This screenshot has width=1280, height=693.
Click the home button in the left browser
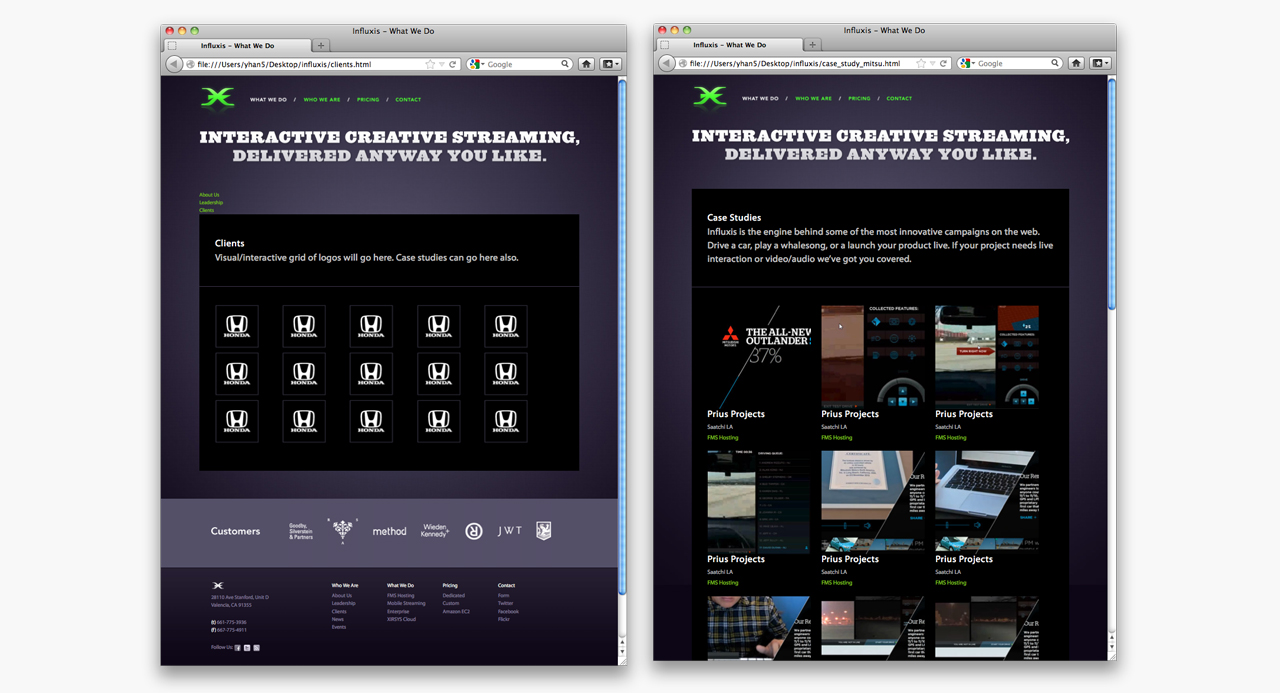click(586, 64)
